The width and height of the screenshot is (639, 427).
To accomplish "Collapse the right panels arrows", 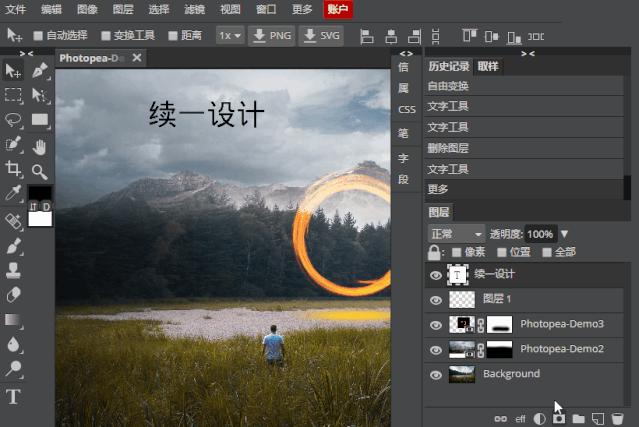I will (528, 53).
